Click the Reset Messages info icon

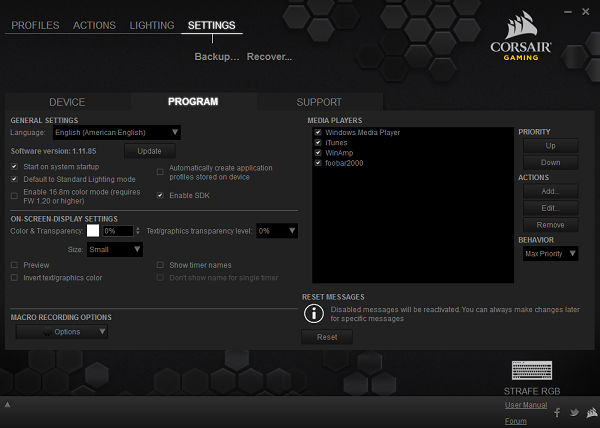click(313, 313)
